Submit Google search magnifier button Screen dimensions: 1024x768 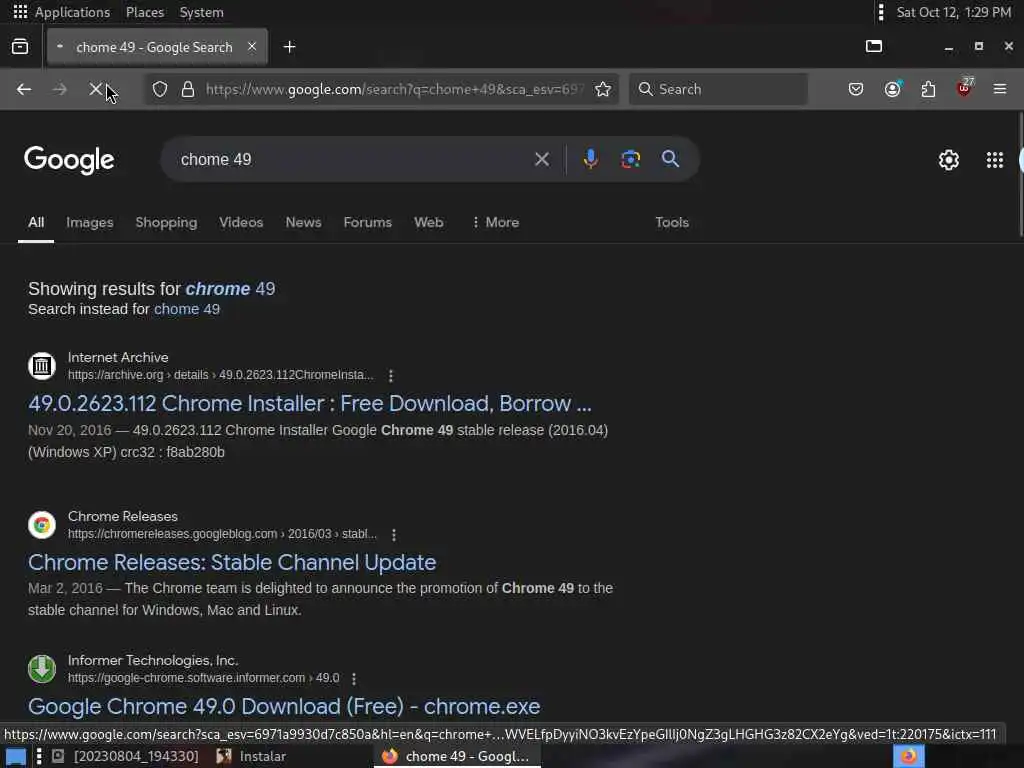click(670, 159)
